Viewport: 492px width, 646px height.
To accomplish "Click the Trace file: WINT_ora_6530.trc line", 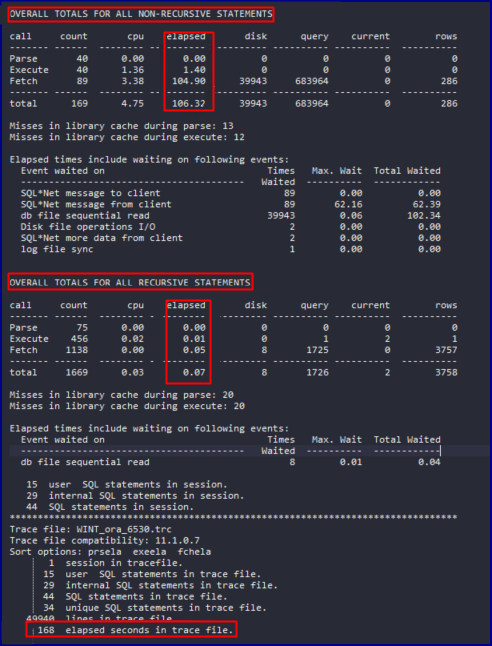I will point(91,529).
